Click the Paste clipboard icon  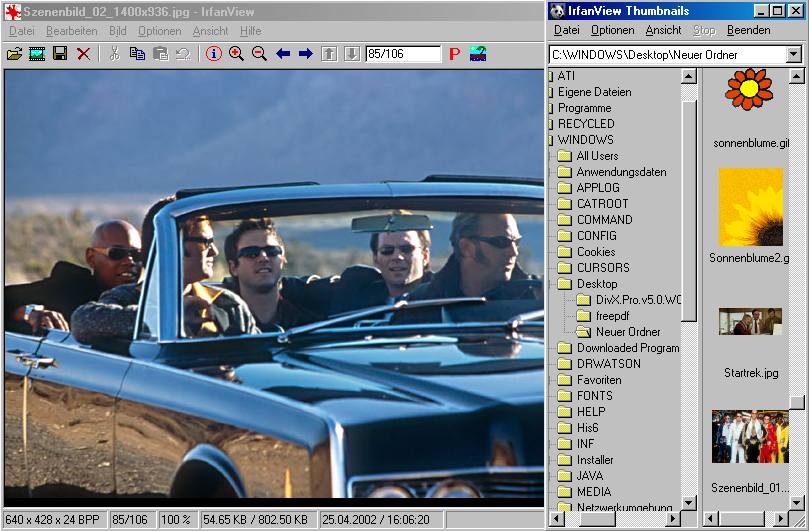tap(160, 54)
